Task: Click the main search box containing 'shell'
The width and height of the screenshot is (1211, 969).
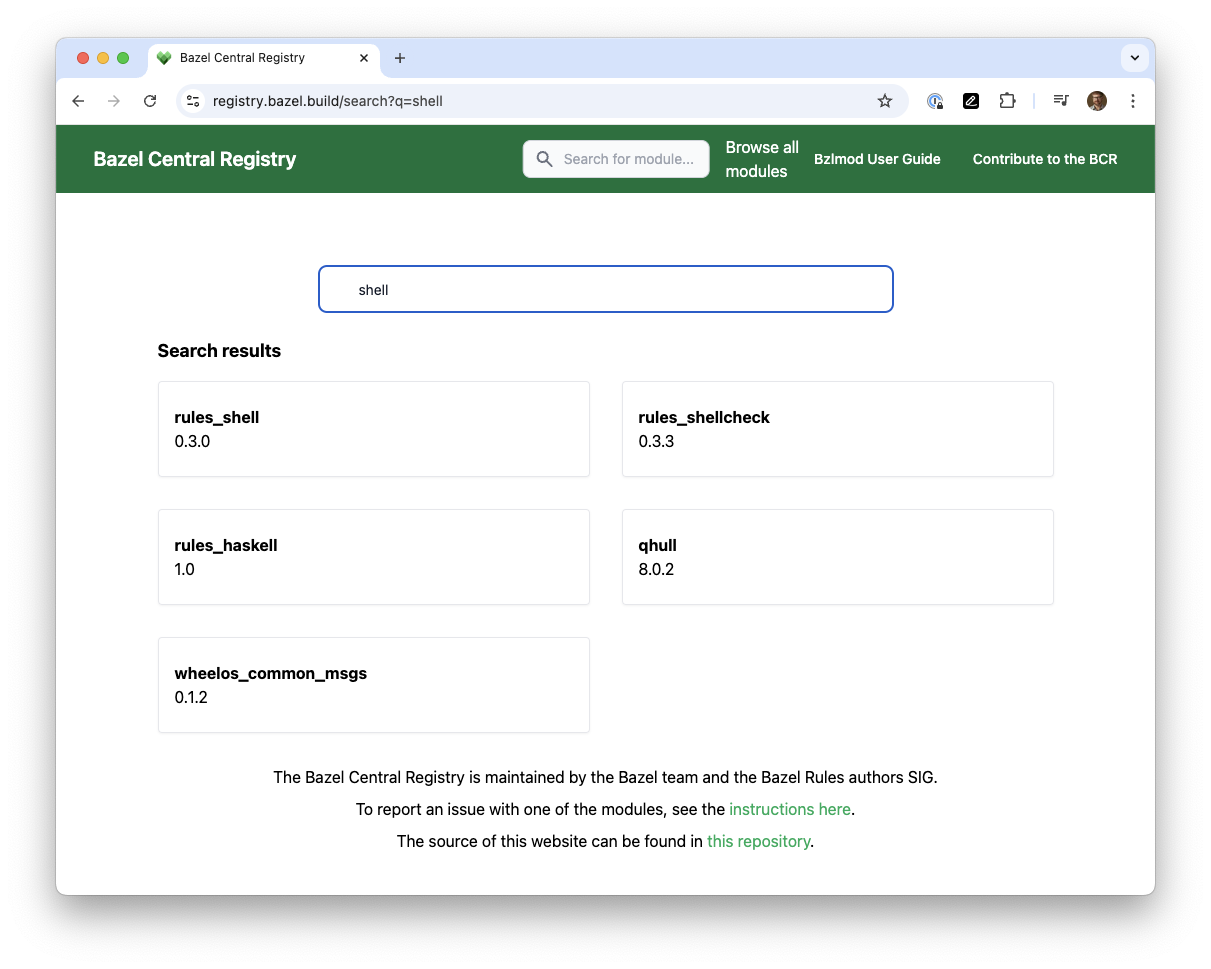Action: click(x=605, y=289)
